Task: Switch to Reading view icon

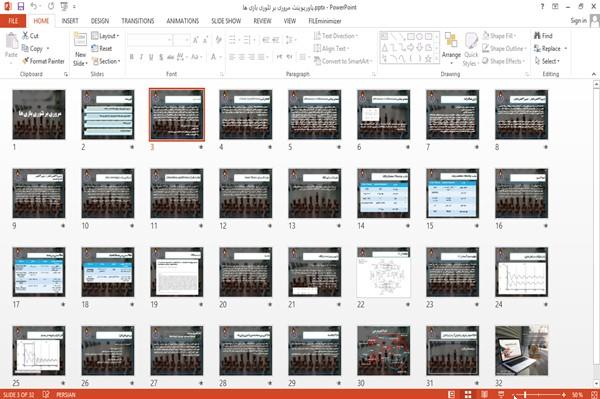Action: tap(484, 394)
